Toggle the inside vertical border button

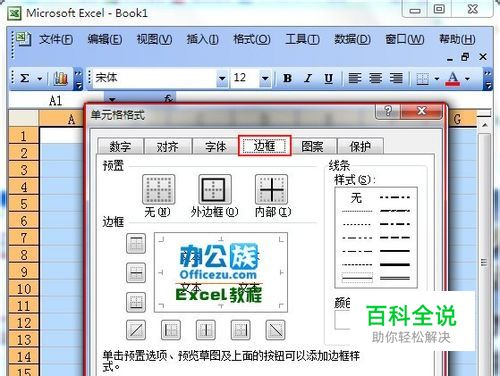[x=206, y=330]
